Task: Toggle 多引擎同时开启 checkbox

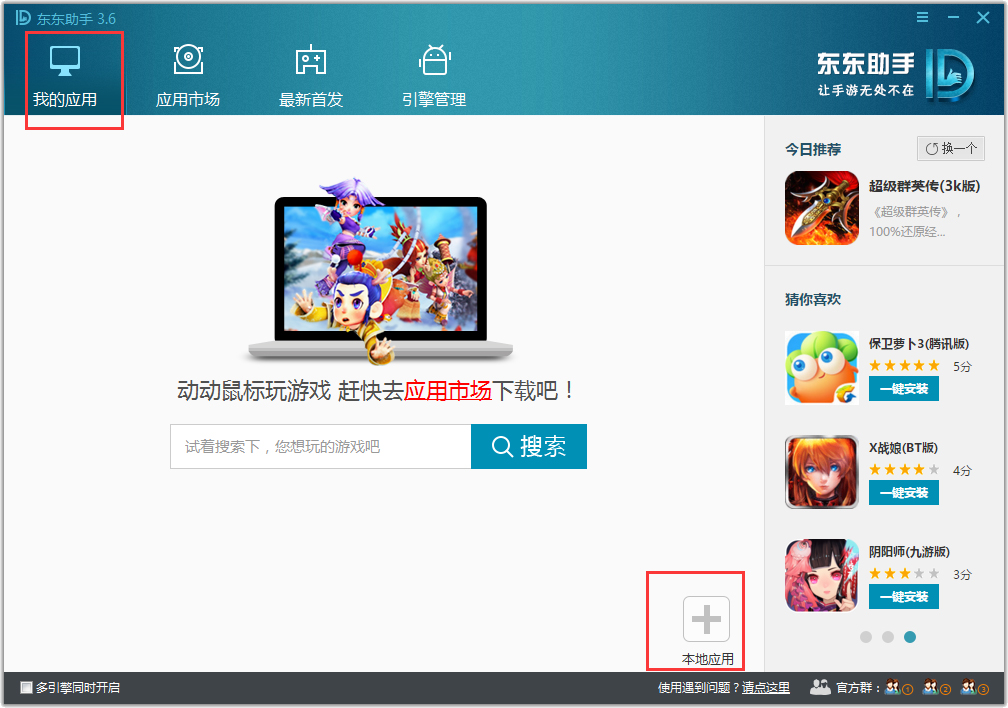Action: tap(26, 687)
